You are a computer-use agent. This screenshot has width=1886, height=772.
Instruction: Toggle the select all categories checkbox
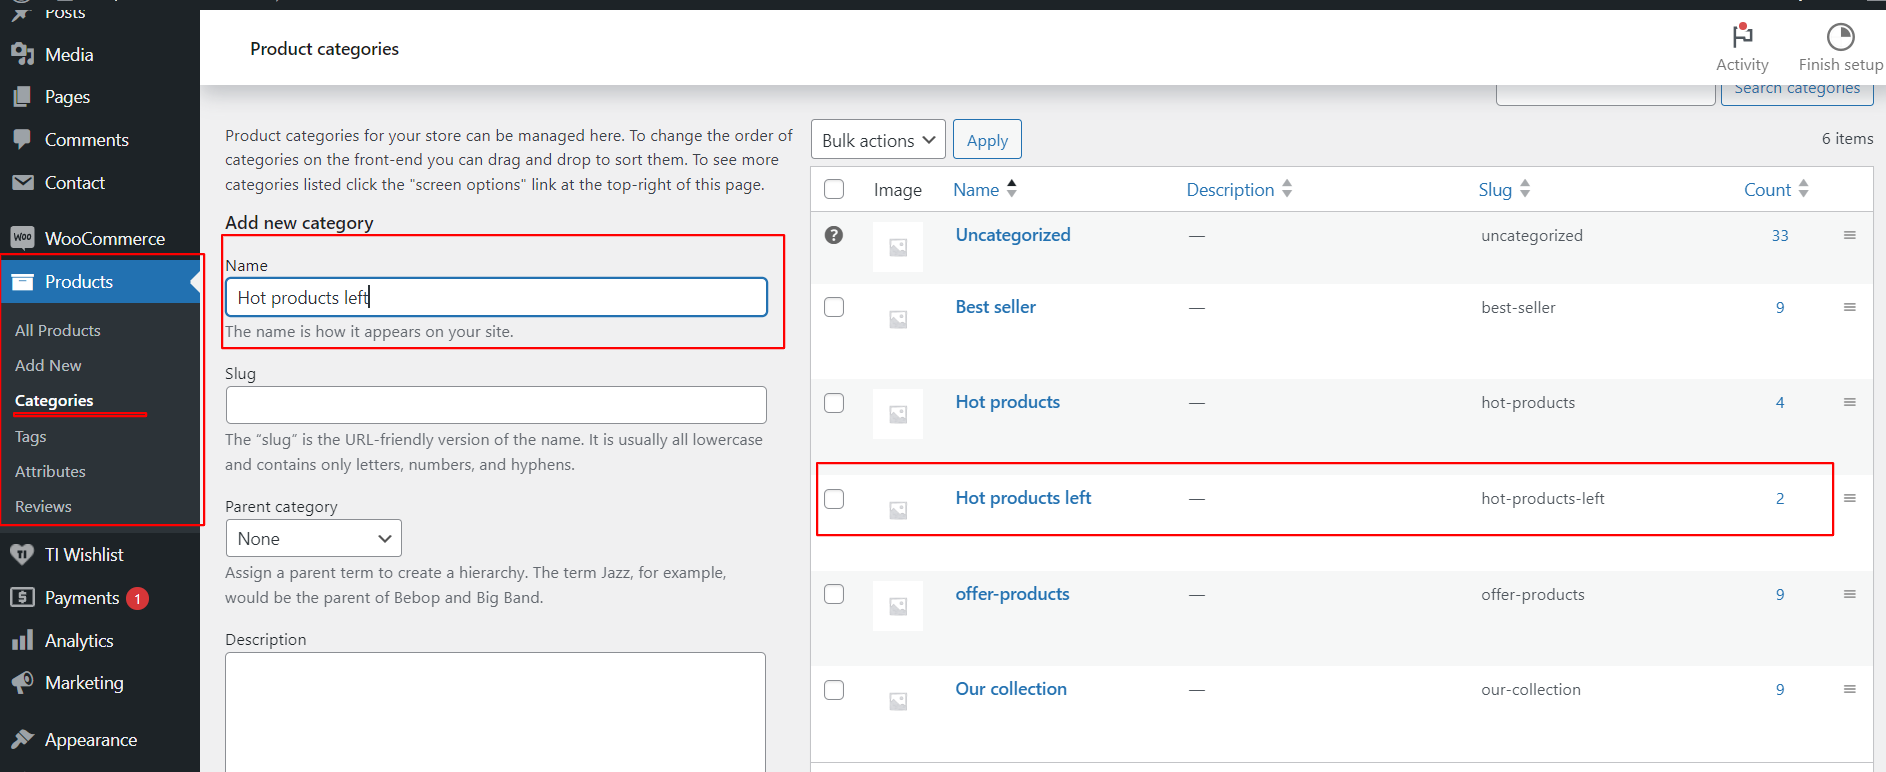[834, 190]
